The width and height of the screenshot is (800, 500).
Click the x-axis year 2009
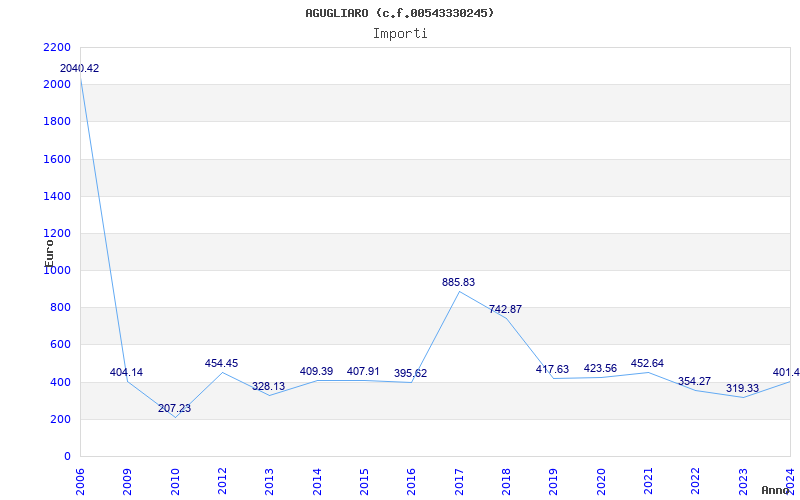(128, 482)
